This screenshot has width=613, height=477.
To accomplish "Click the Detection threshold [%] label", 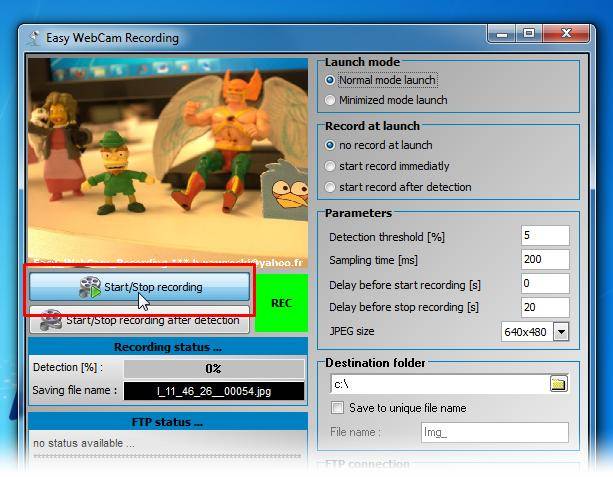I will click(x=387, y=237).
